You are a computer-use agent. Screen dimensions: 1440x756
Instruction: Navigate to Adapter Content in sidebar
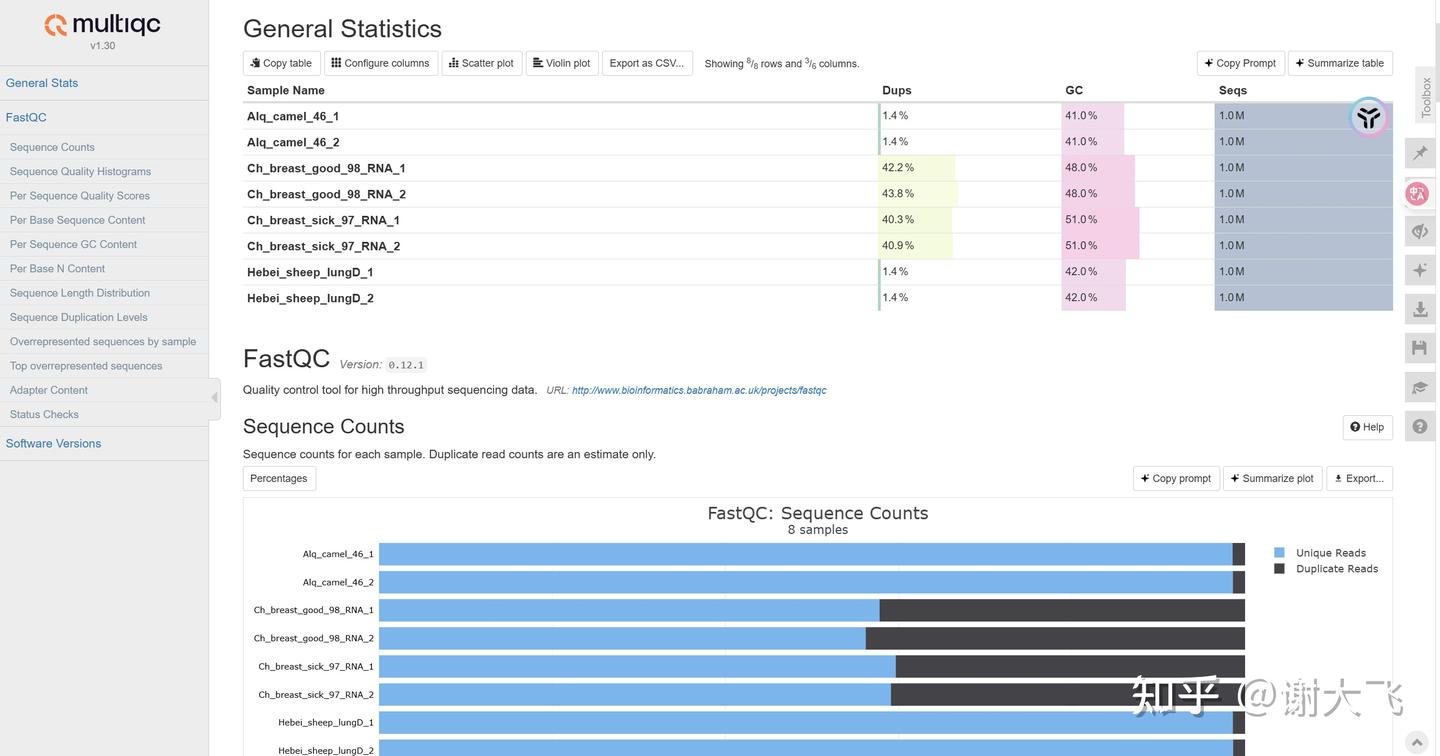pos(49,390)
